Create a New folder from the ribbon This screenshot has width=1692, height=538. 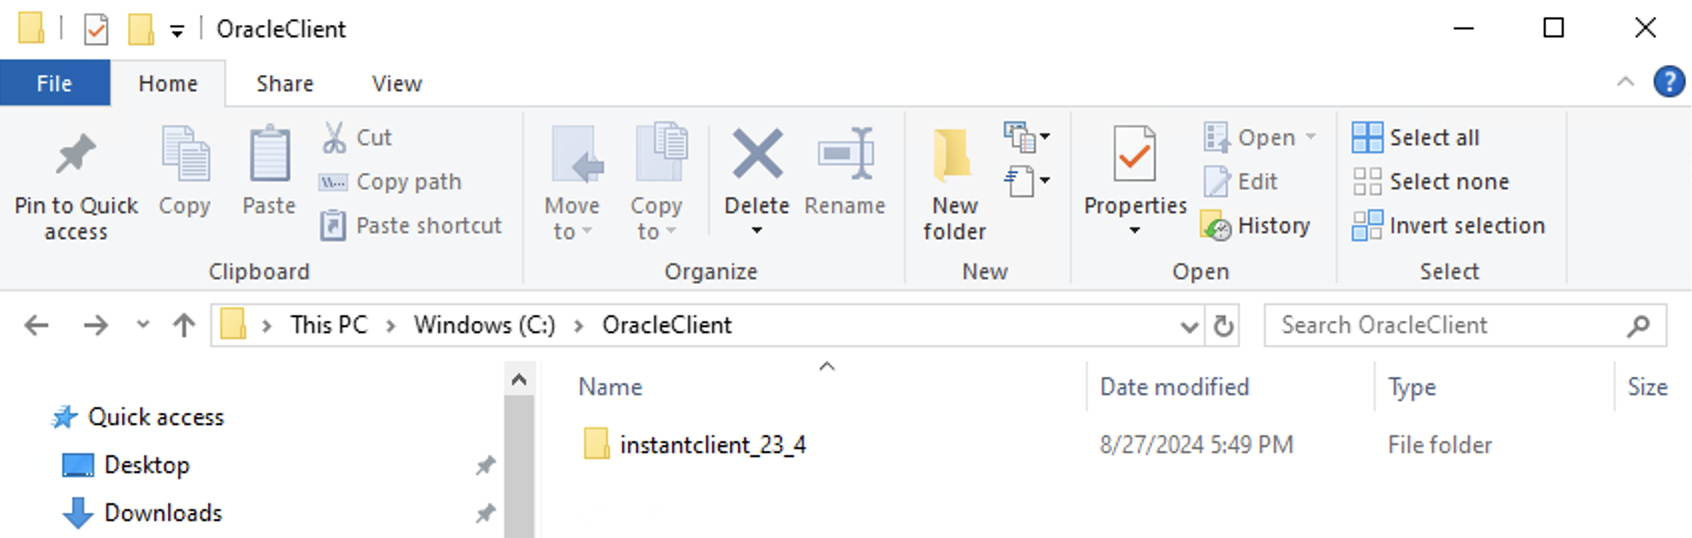click(x=954, y=186)
